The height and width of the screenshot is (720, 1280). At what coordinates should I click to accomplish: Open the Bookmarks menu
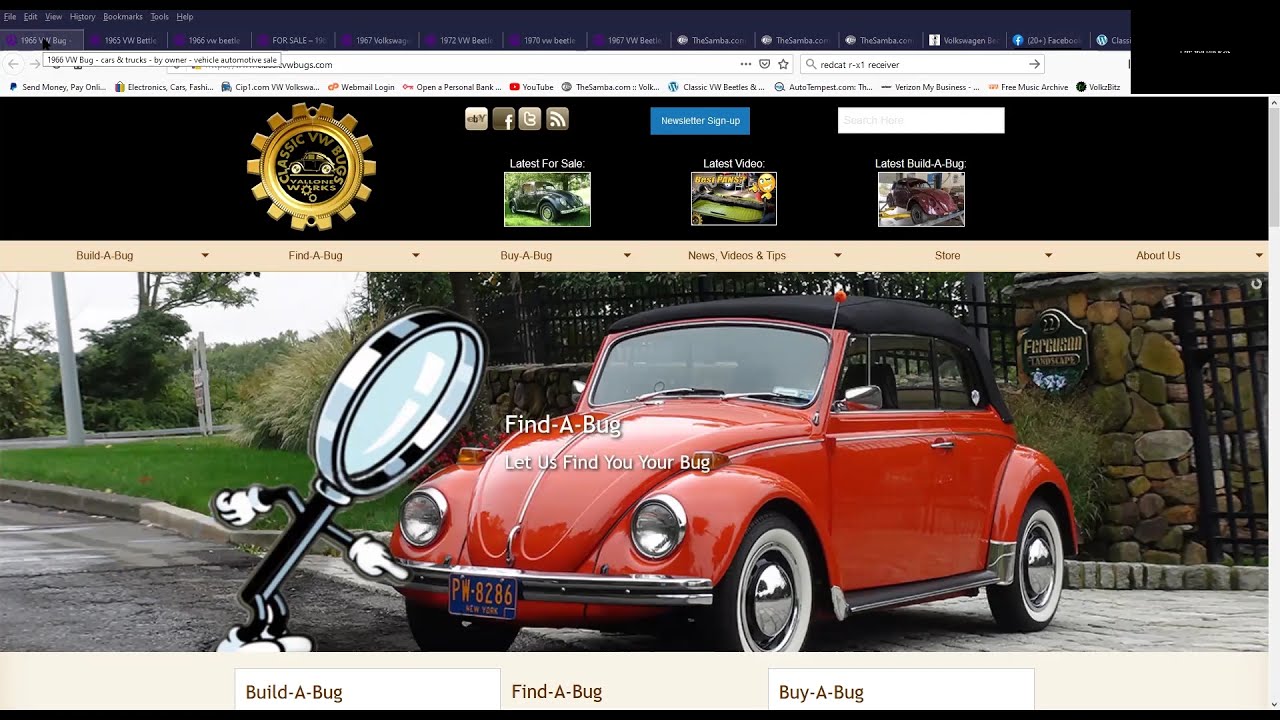pyautogui.click(x=123, y=17)
